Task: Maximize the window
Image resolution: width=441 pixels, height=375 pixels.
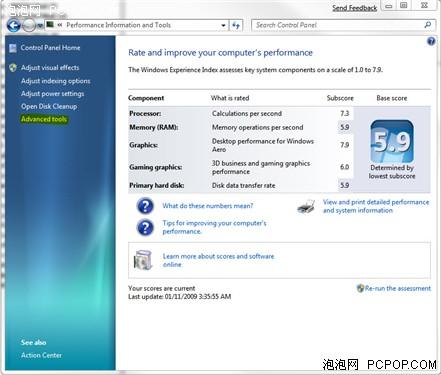Action: pos(404,6)
